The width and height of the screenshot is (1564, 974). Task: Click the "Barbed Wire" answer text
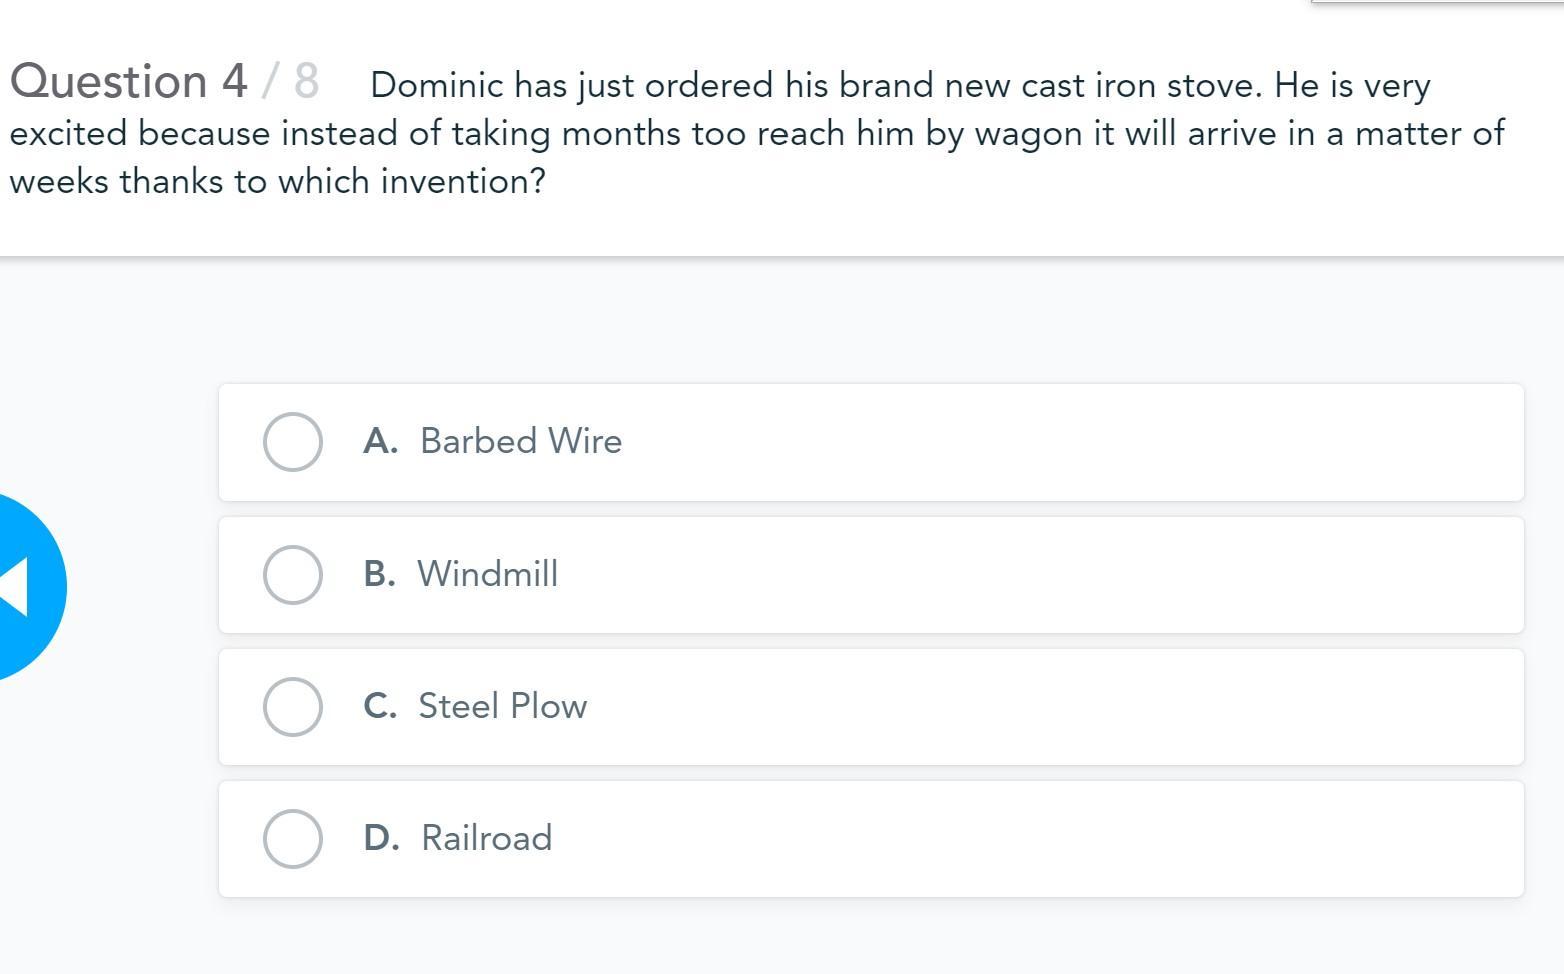[x=521, y=441]
